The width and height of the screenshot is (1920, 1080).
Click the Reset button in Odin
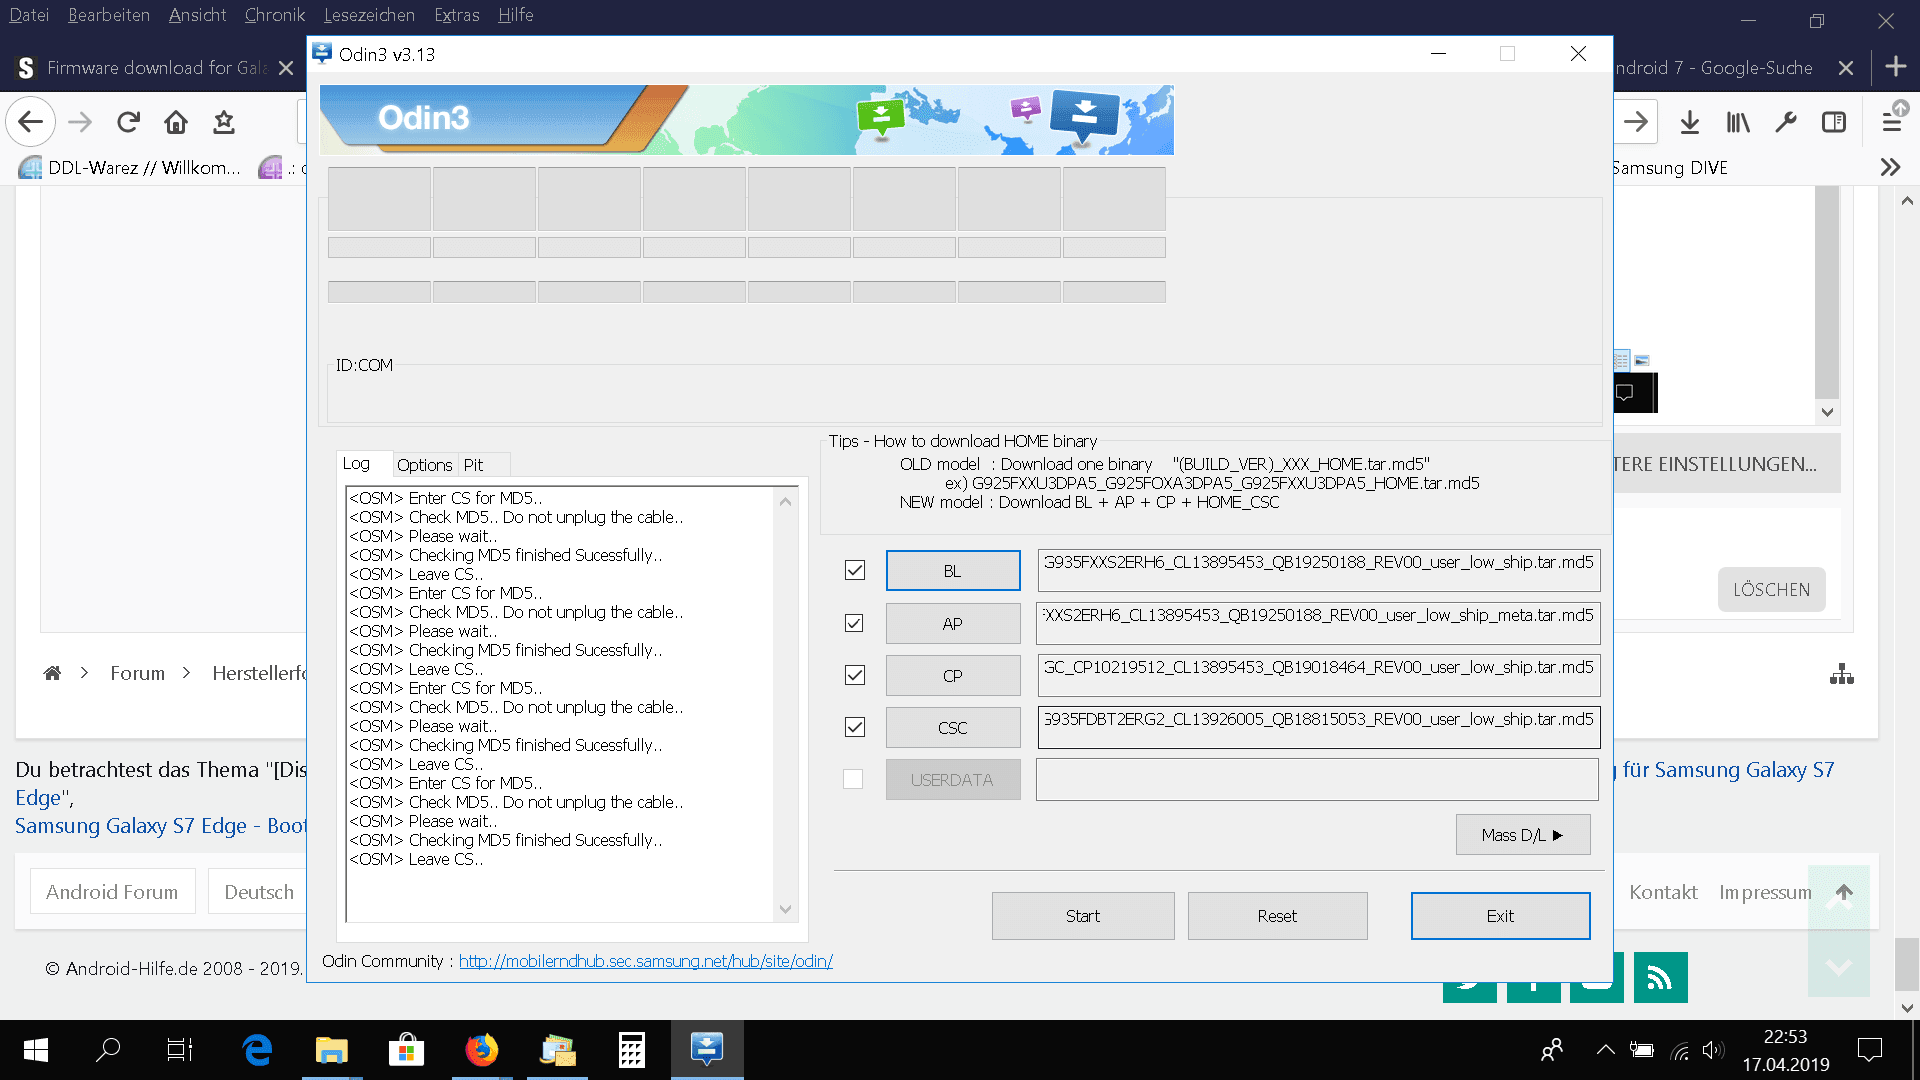click(1277, 916)
